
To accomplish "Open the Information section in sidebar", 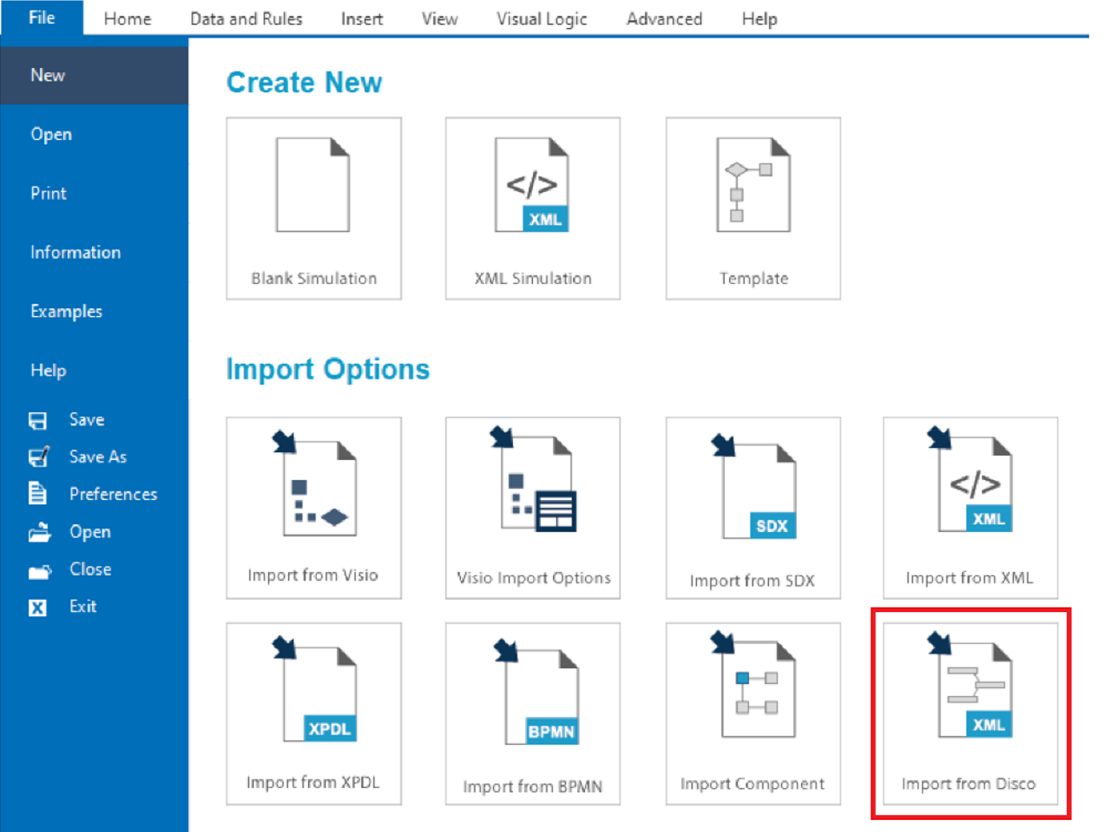I will [75, 252].
